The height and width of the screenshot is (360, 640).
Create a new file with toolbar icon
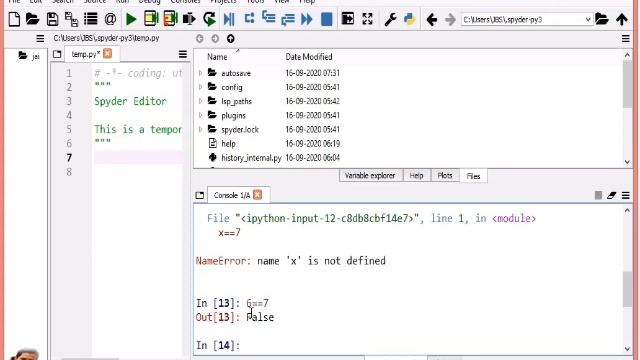point(14,19)
